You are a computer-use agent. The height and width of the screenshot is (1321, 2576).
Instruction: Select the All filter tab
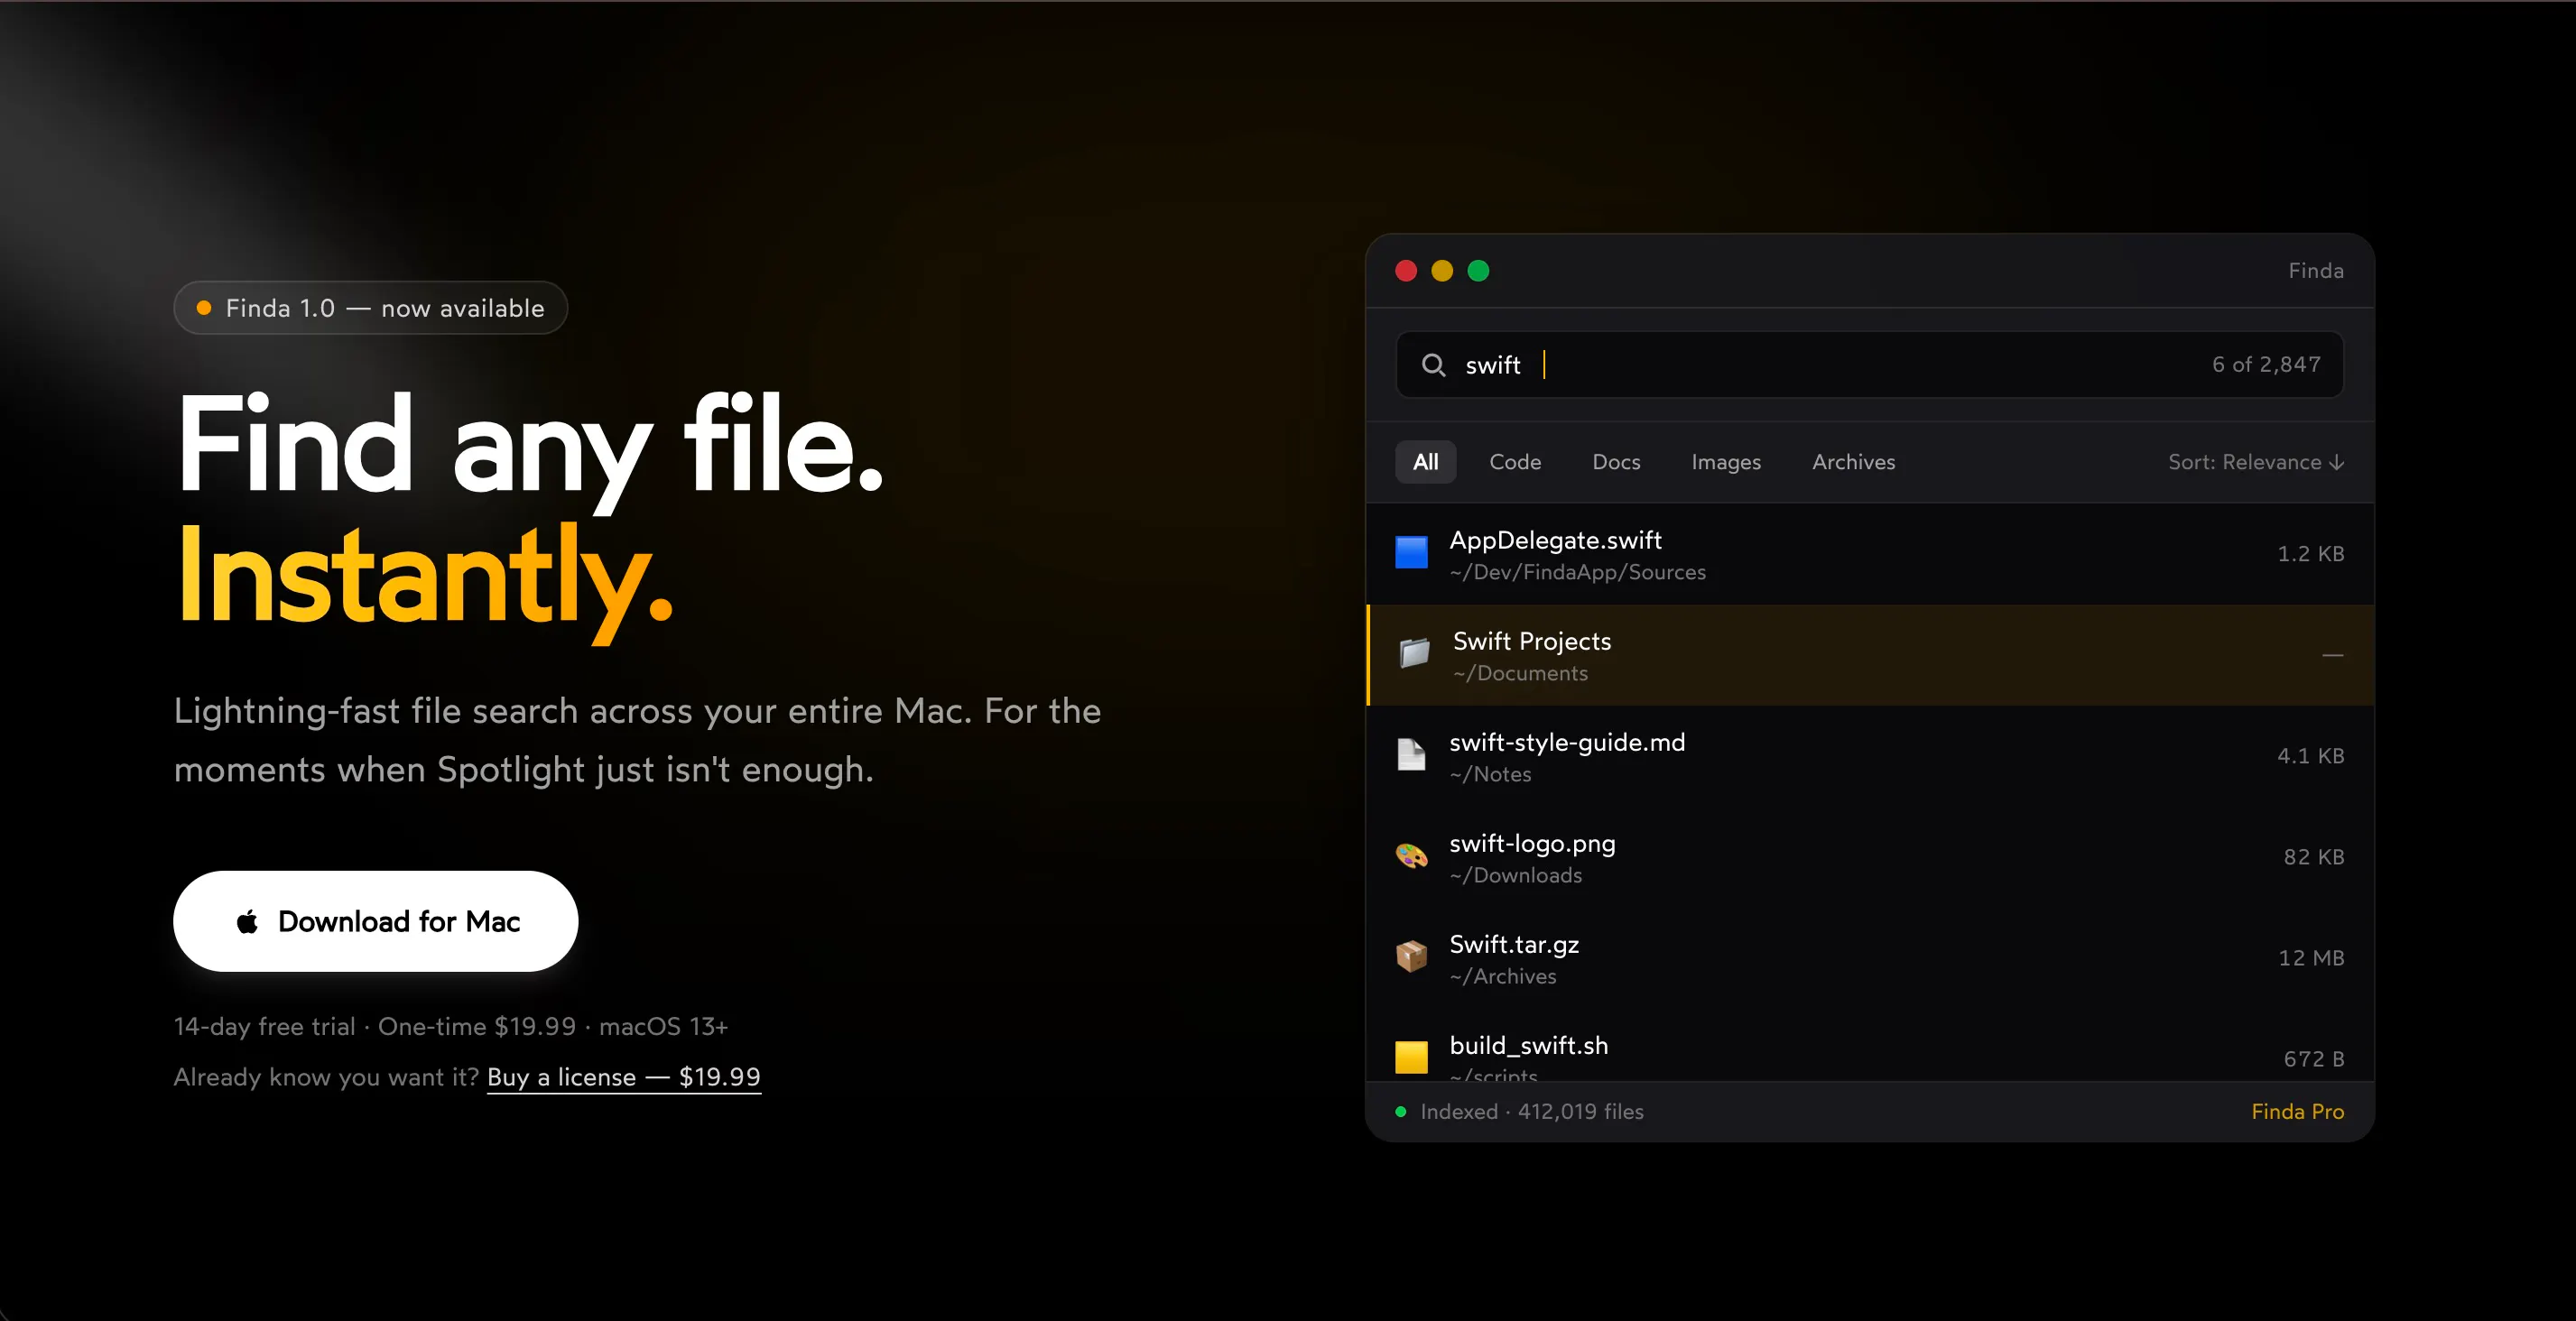(x=1426, y=462)
